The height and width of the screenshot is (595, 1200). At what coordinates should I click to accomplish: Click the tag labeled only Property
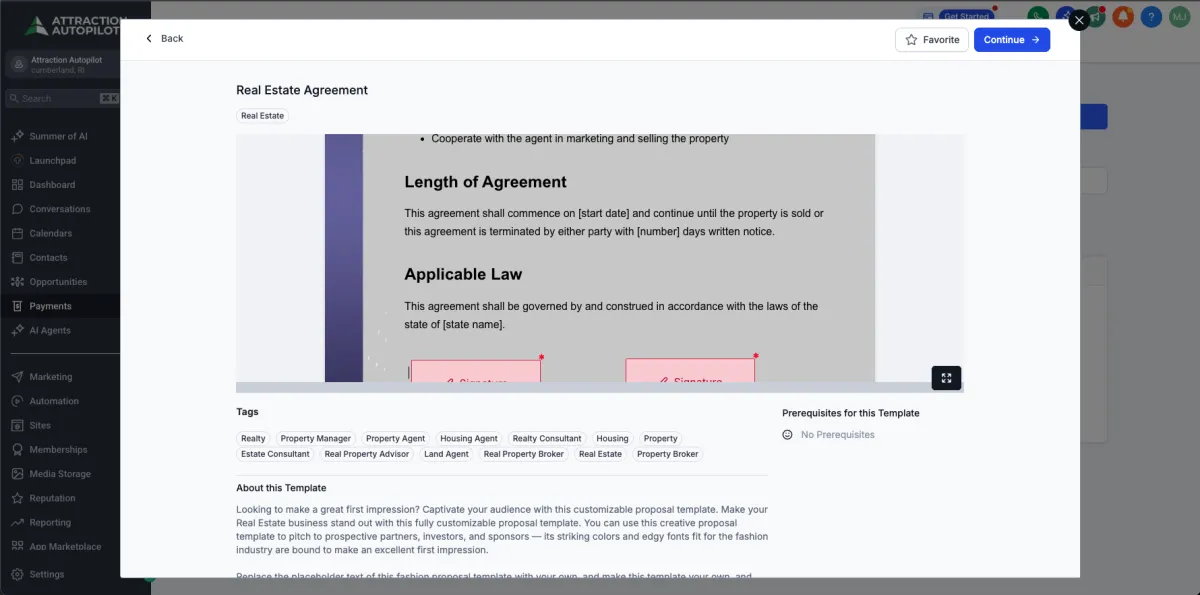(x=660, y=438)
